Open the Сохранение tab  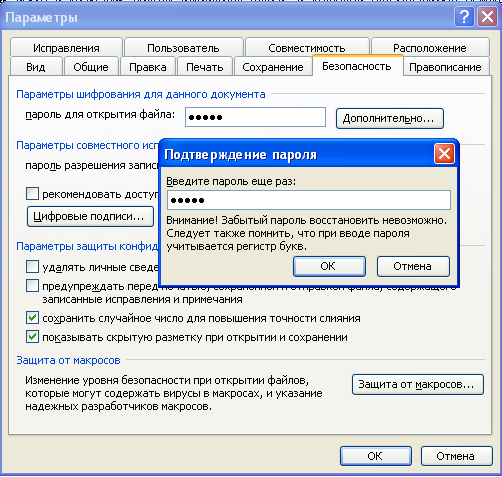click(273, 67)
